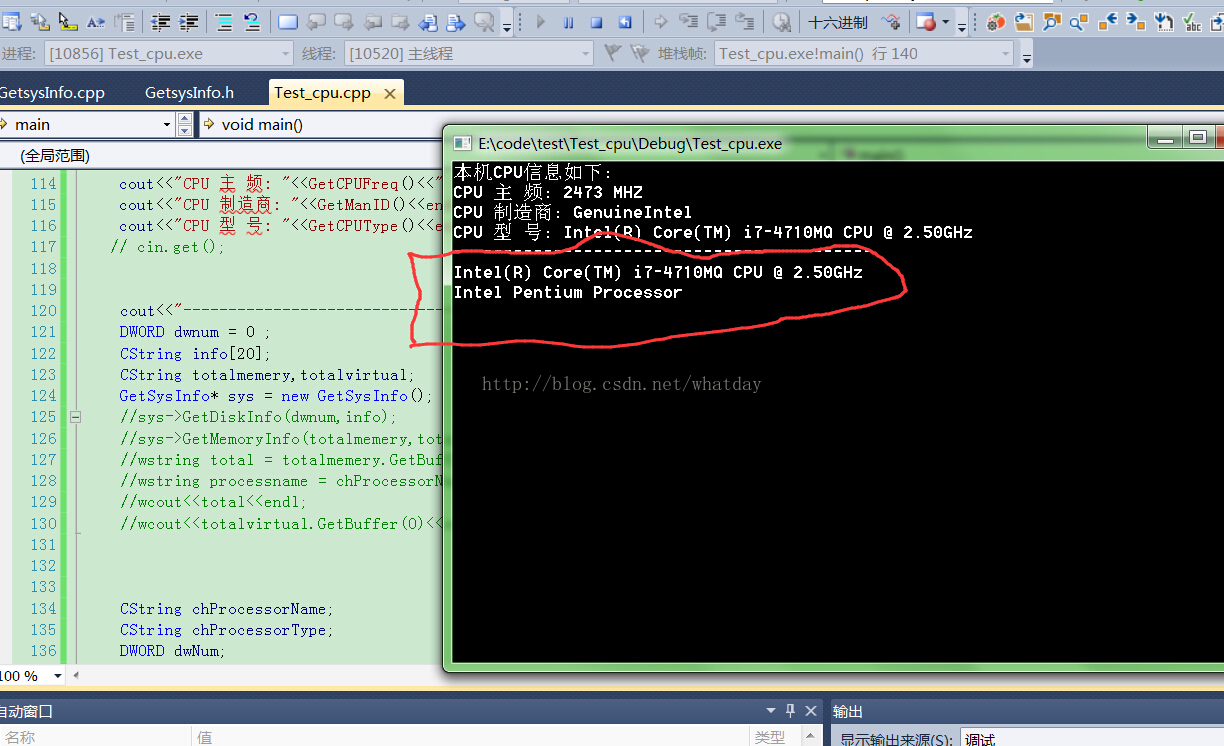The image size is (1224, 746).
Task: Clear all bookmarks icon
Action: coord(484,22)
